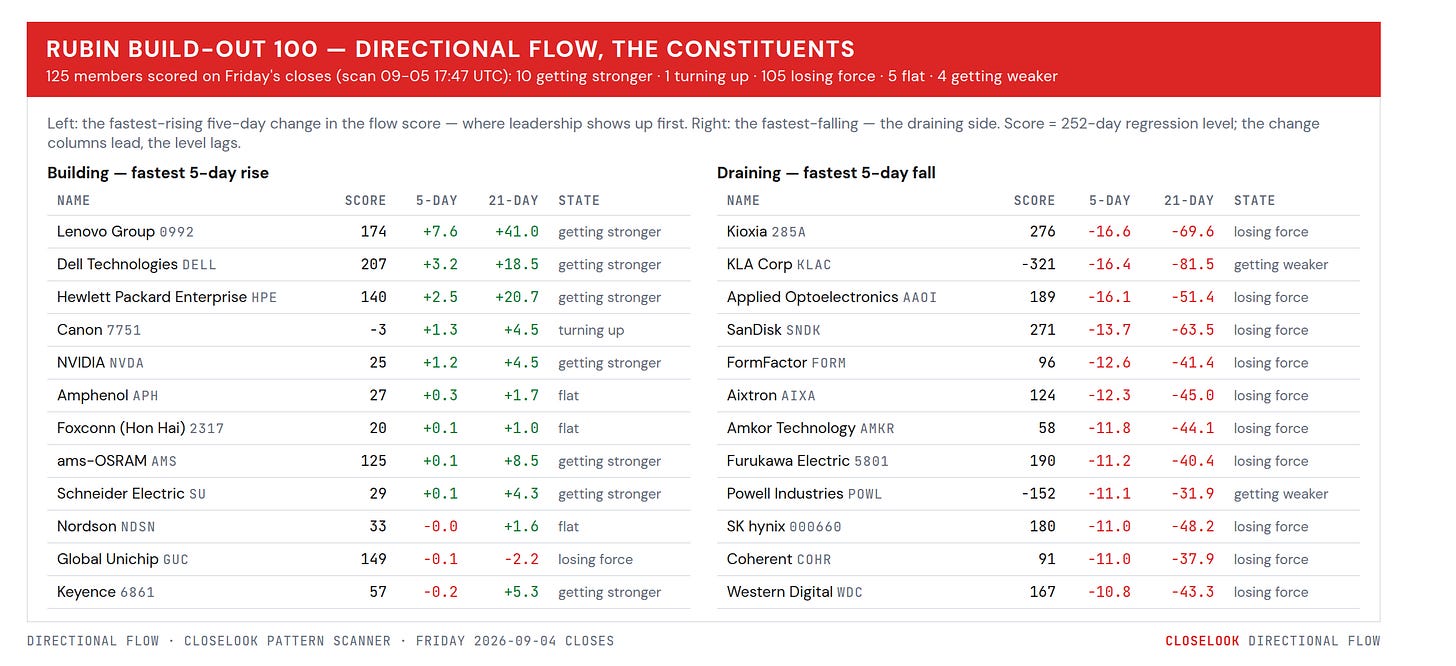Click the 'Draining — fastest 5-day fall' heading
The height and width of the screenshot is (666, 1456).
(826, 173)
